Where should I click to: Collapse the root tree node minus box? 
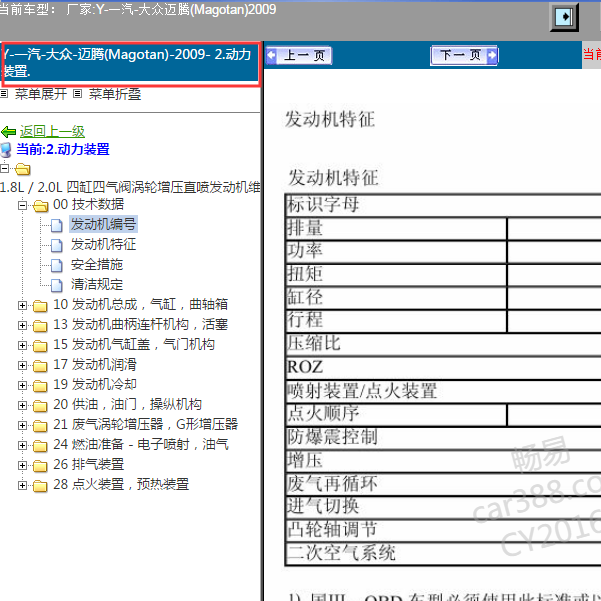click(4, 168)
